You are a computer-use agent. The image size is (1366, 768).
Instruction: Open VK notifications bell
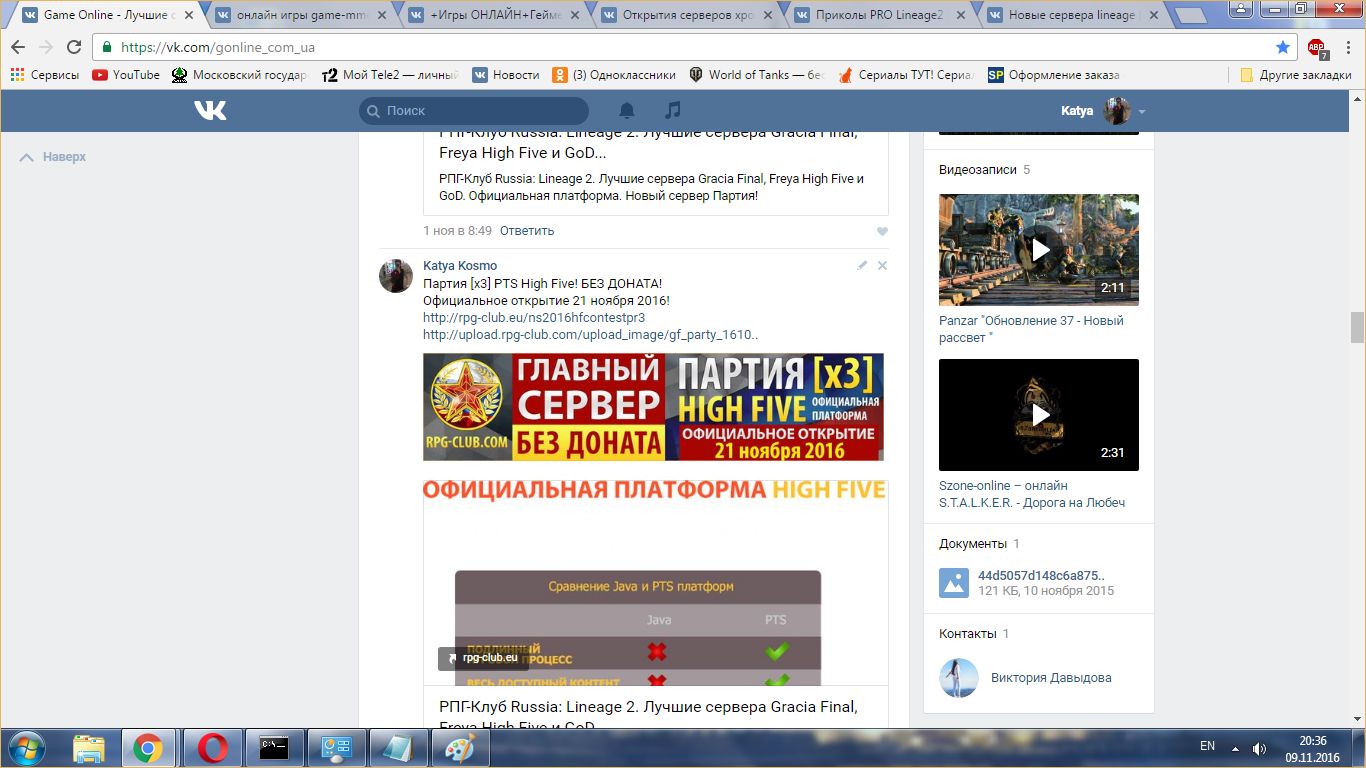pos(627,110)
